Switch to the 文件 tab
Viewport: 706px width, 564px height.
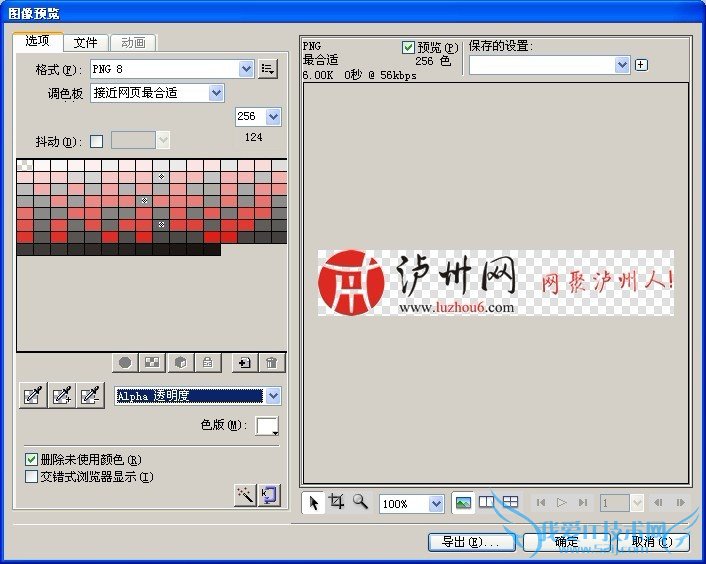[x=86, y=42]
